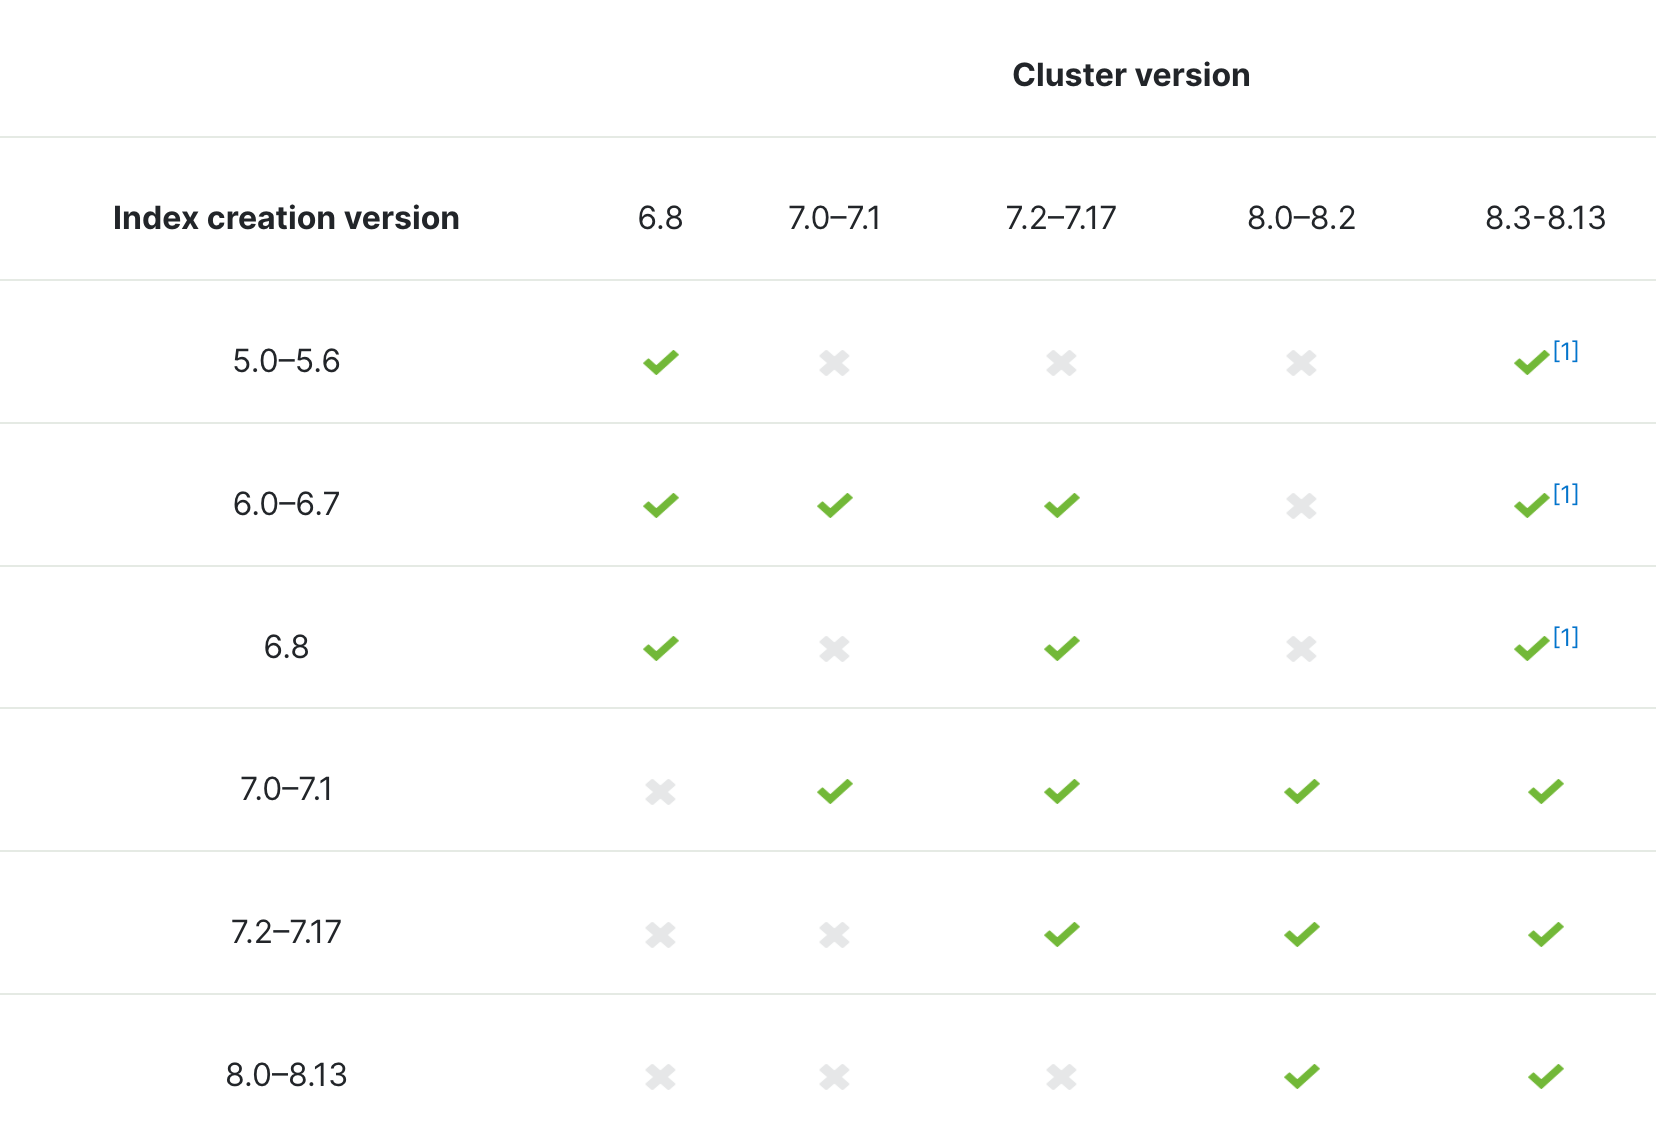1656x1142 pixels.
Task: Click green checkmark for 5.0–5.6 under cluster 6.8
Action: [x=660, y=362]
